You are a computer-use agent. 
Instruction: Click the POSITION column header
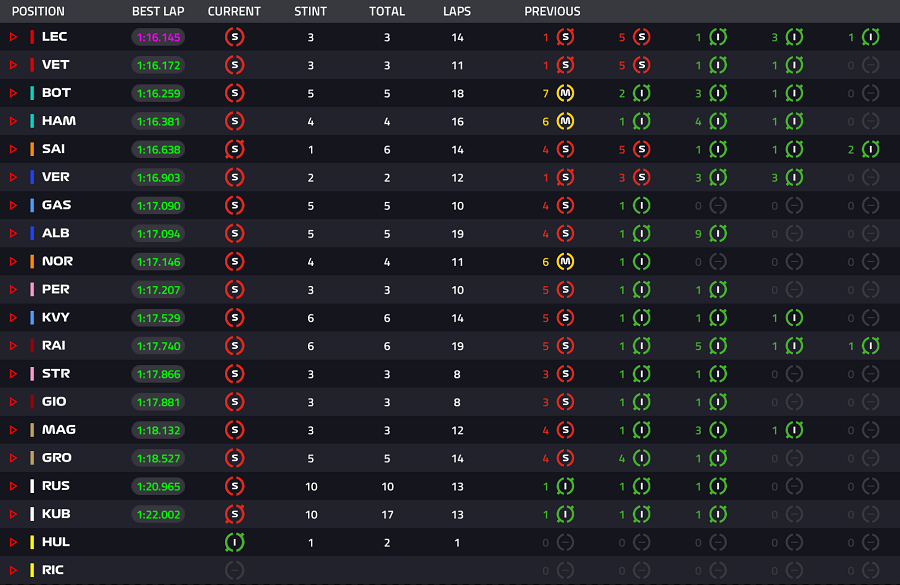click(x=38, y=11)
